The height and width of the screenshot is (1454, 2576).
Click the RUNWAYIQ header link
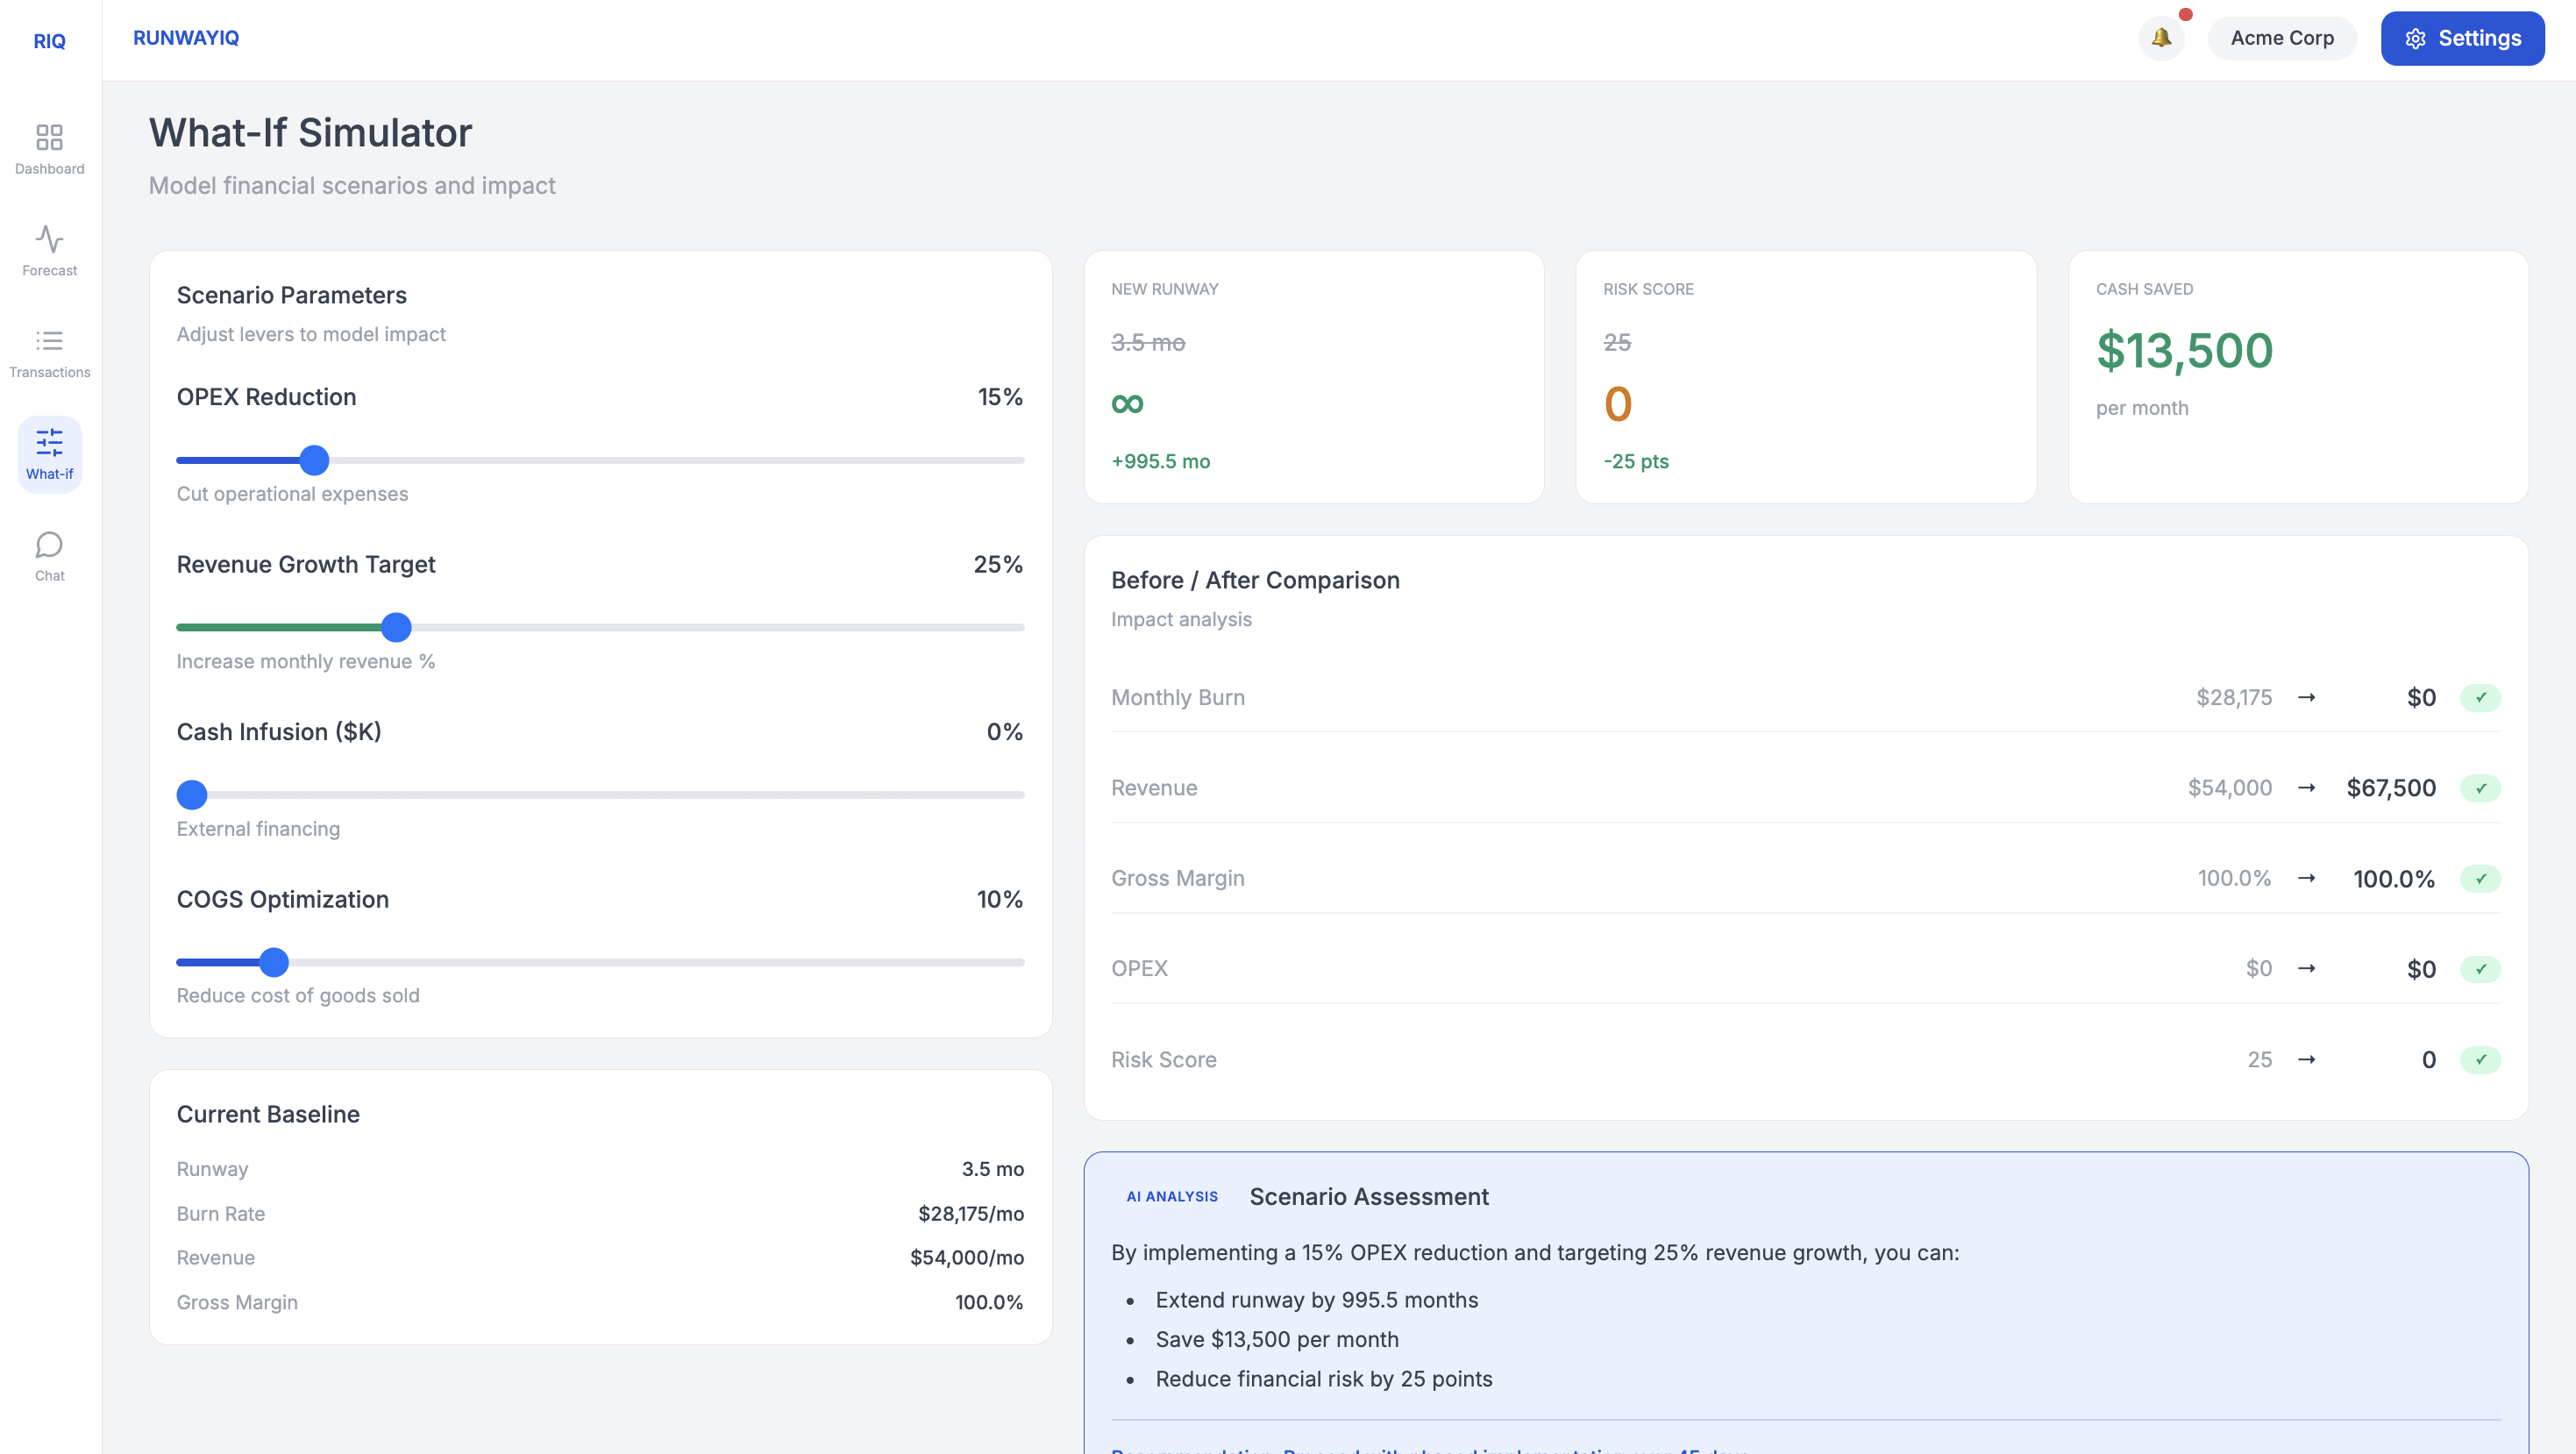click(x=186, y=38)
